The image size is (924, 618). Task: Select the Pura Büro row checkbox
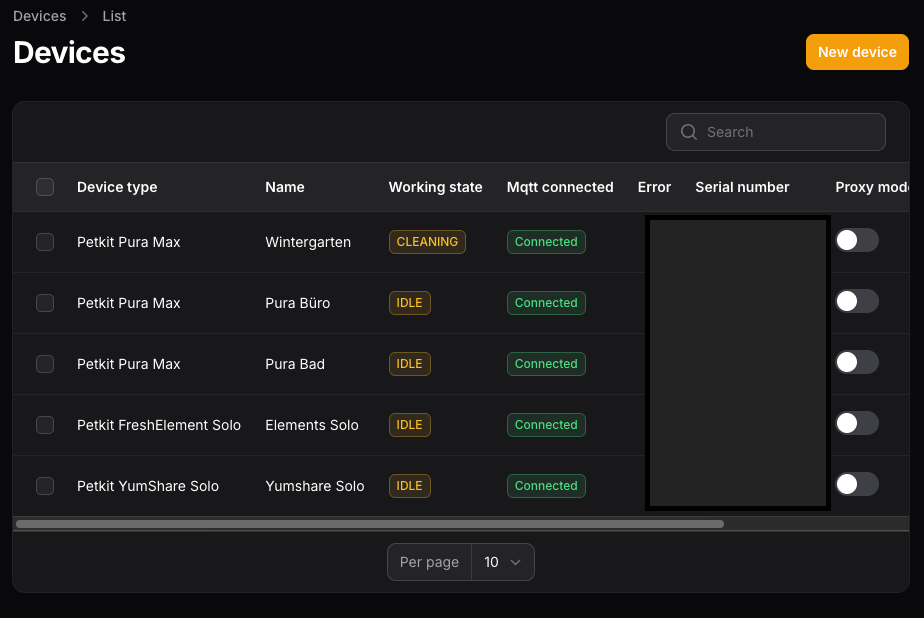[45, 303]
